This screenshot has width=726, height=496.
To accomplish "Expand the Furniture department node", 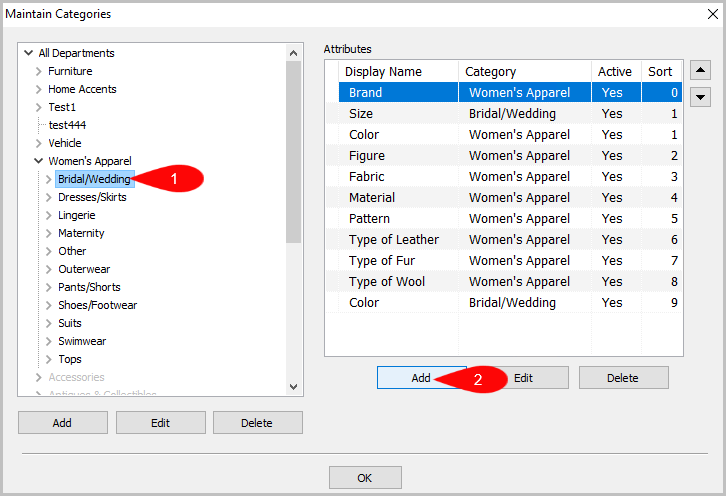I will pos(38,71).
